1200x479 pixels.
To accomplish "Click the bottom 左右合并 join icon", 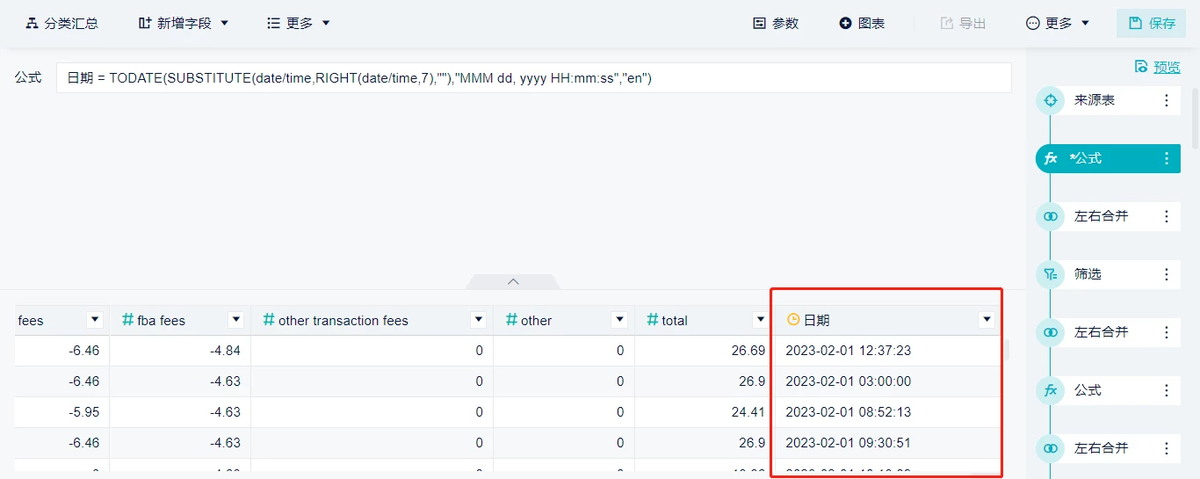I will pyautogui.click(x=1050, y=448).
